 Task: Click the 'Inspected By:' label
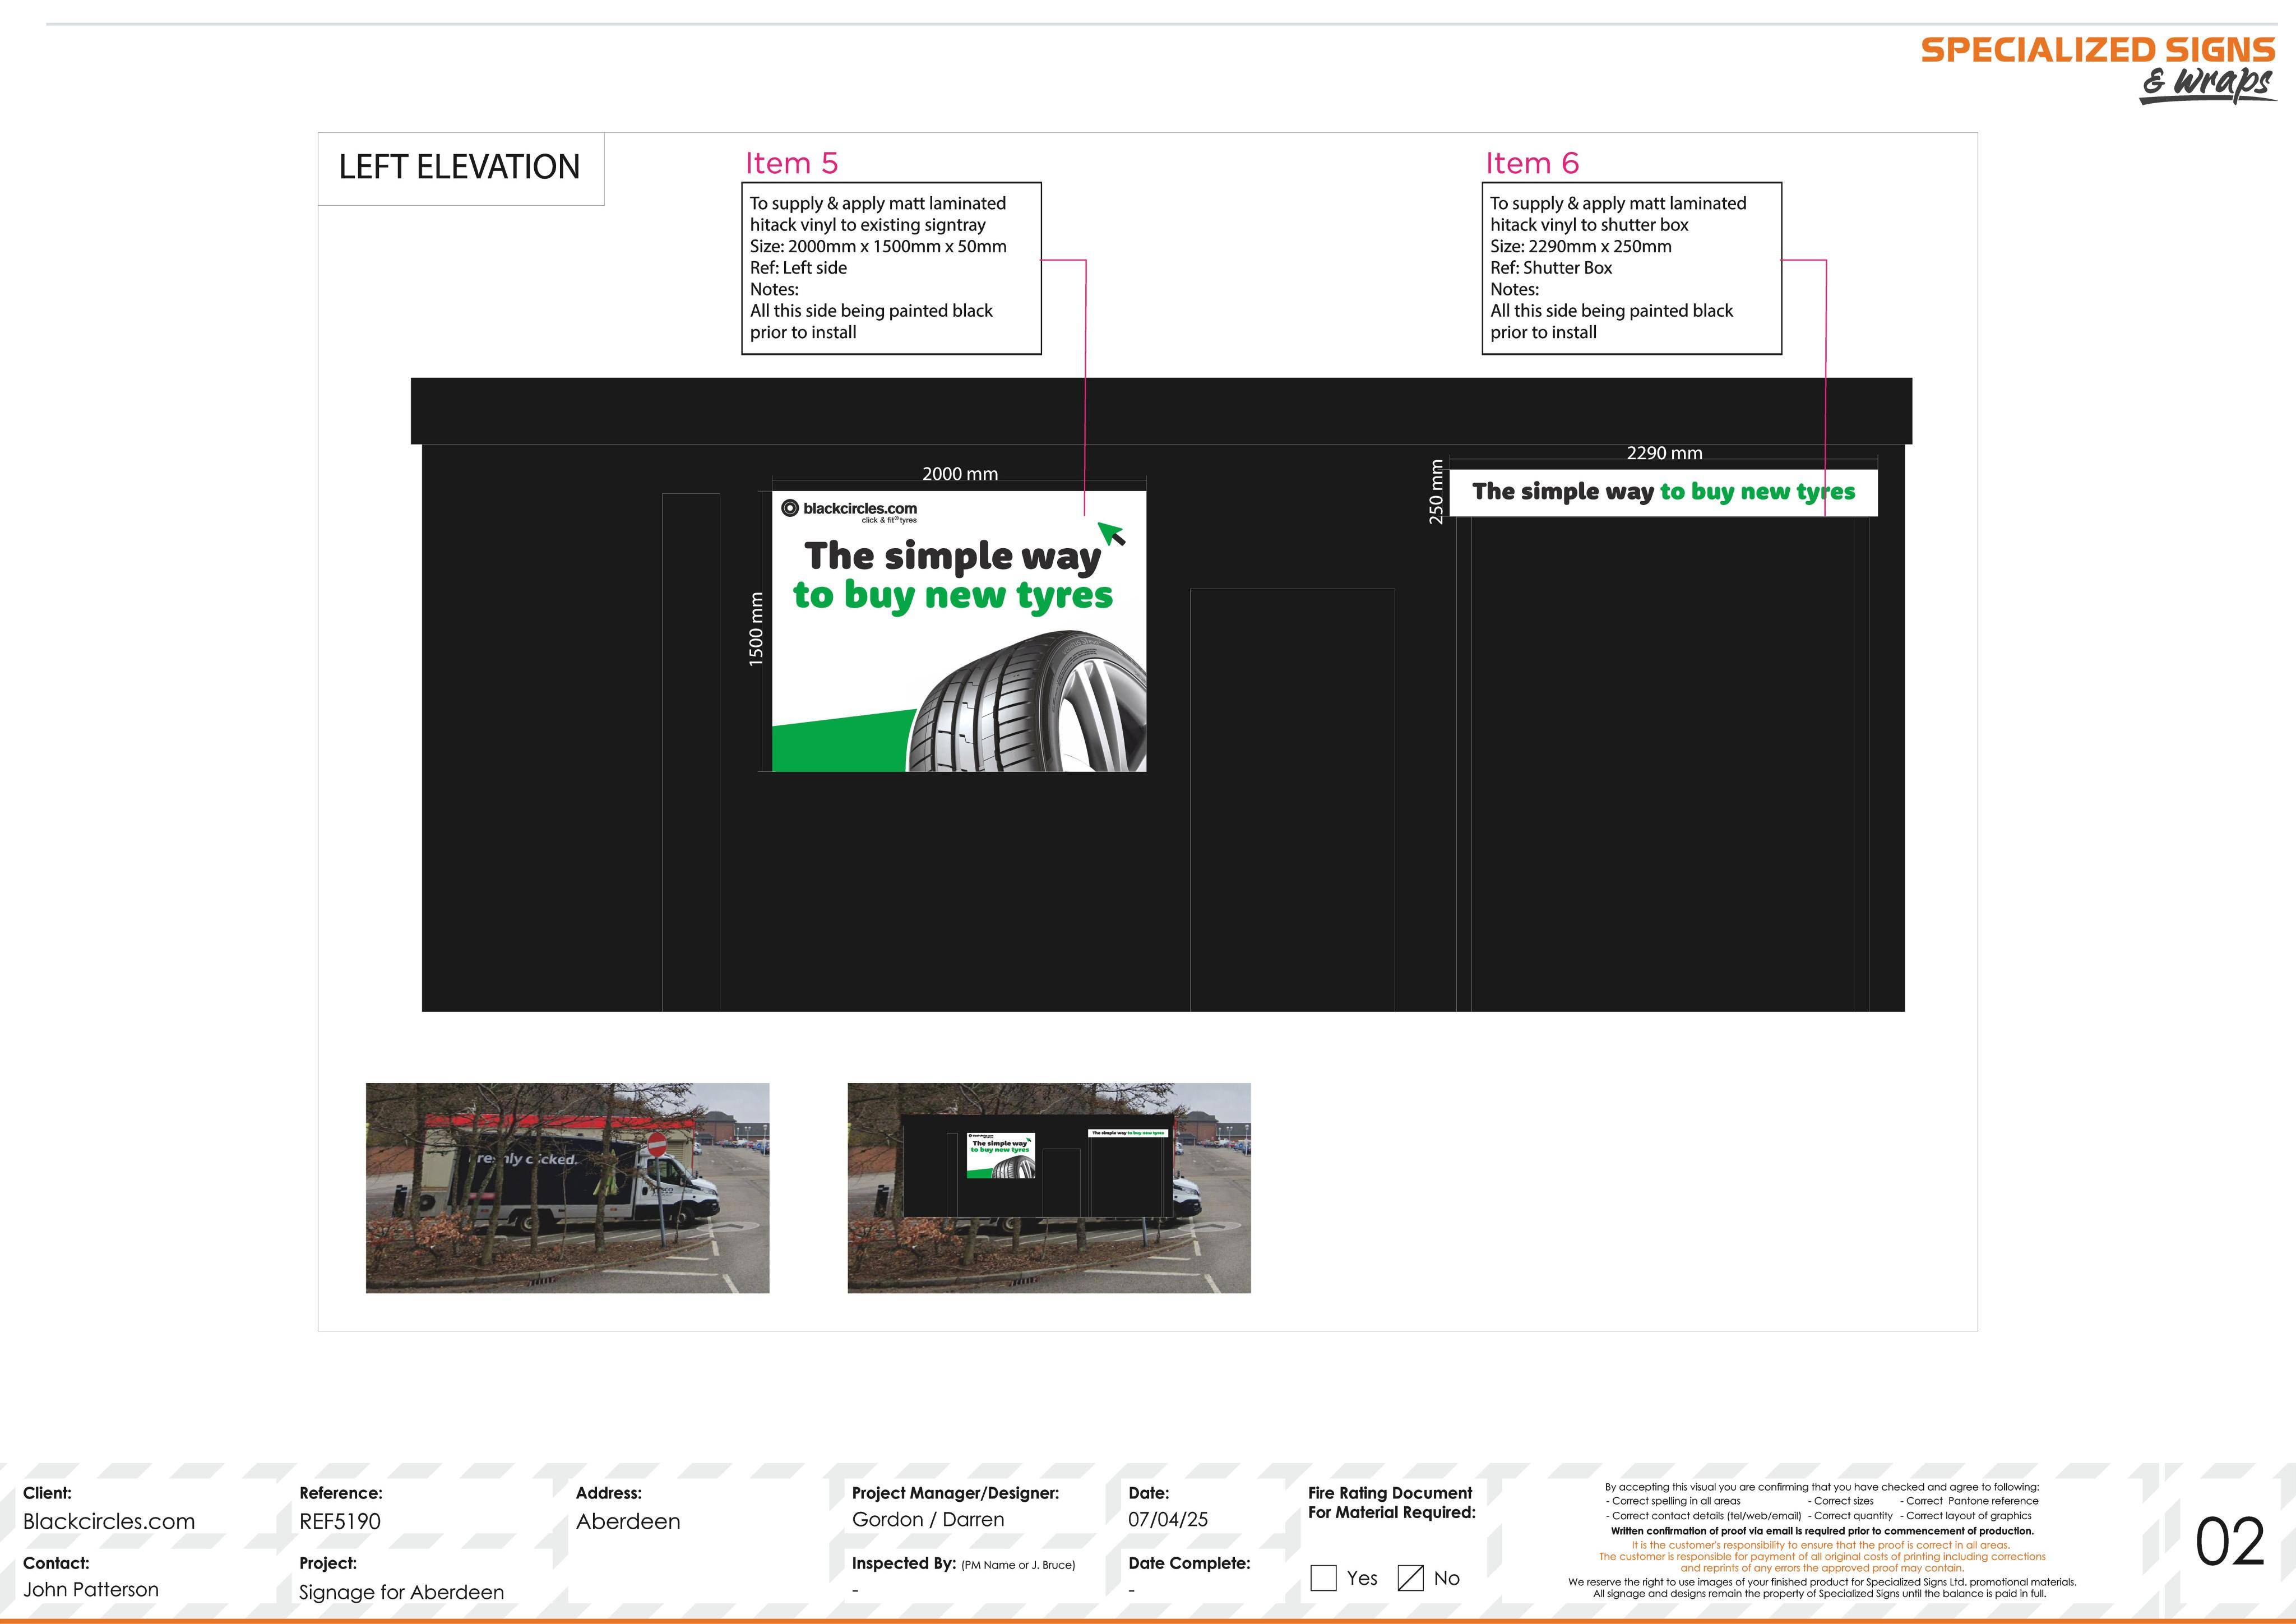[903, 1563]
